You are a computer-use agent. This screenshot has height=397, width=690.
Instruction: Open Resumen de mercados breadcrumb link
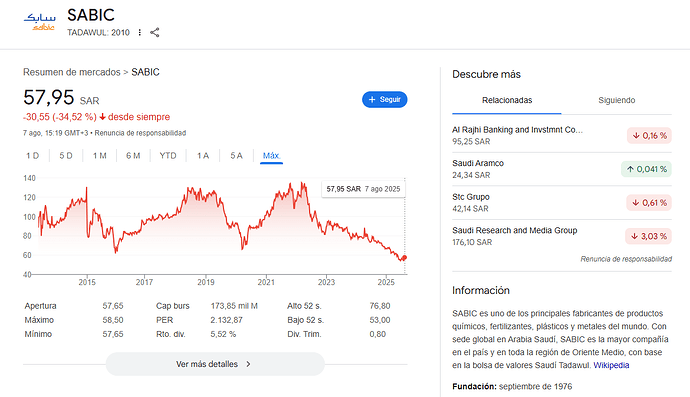click(x=72, y=72)
